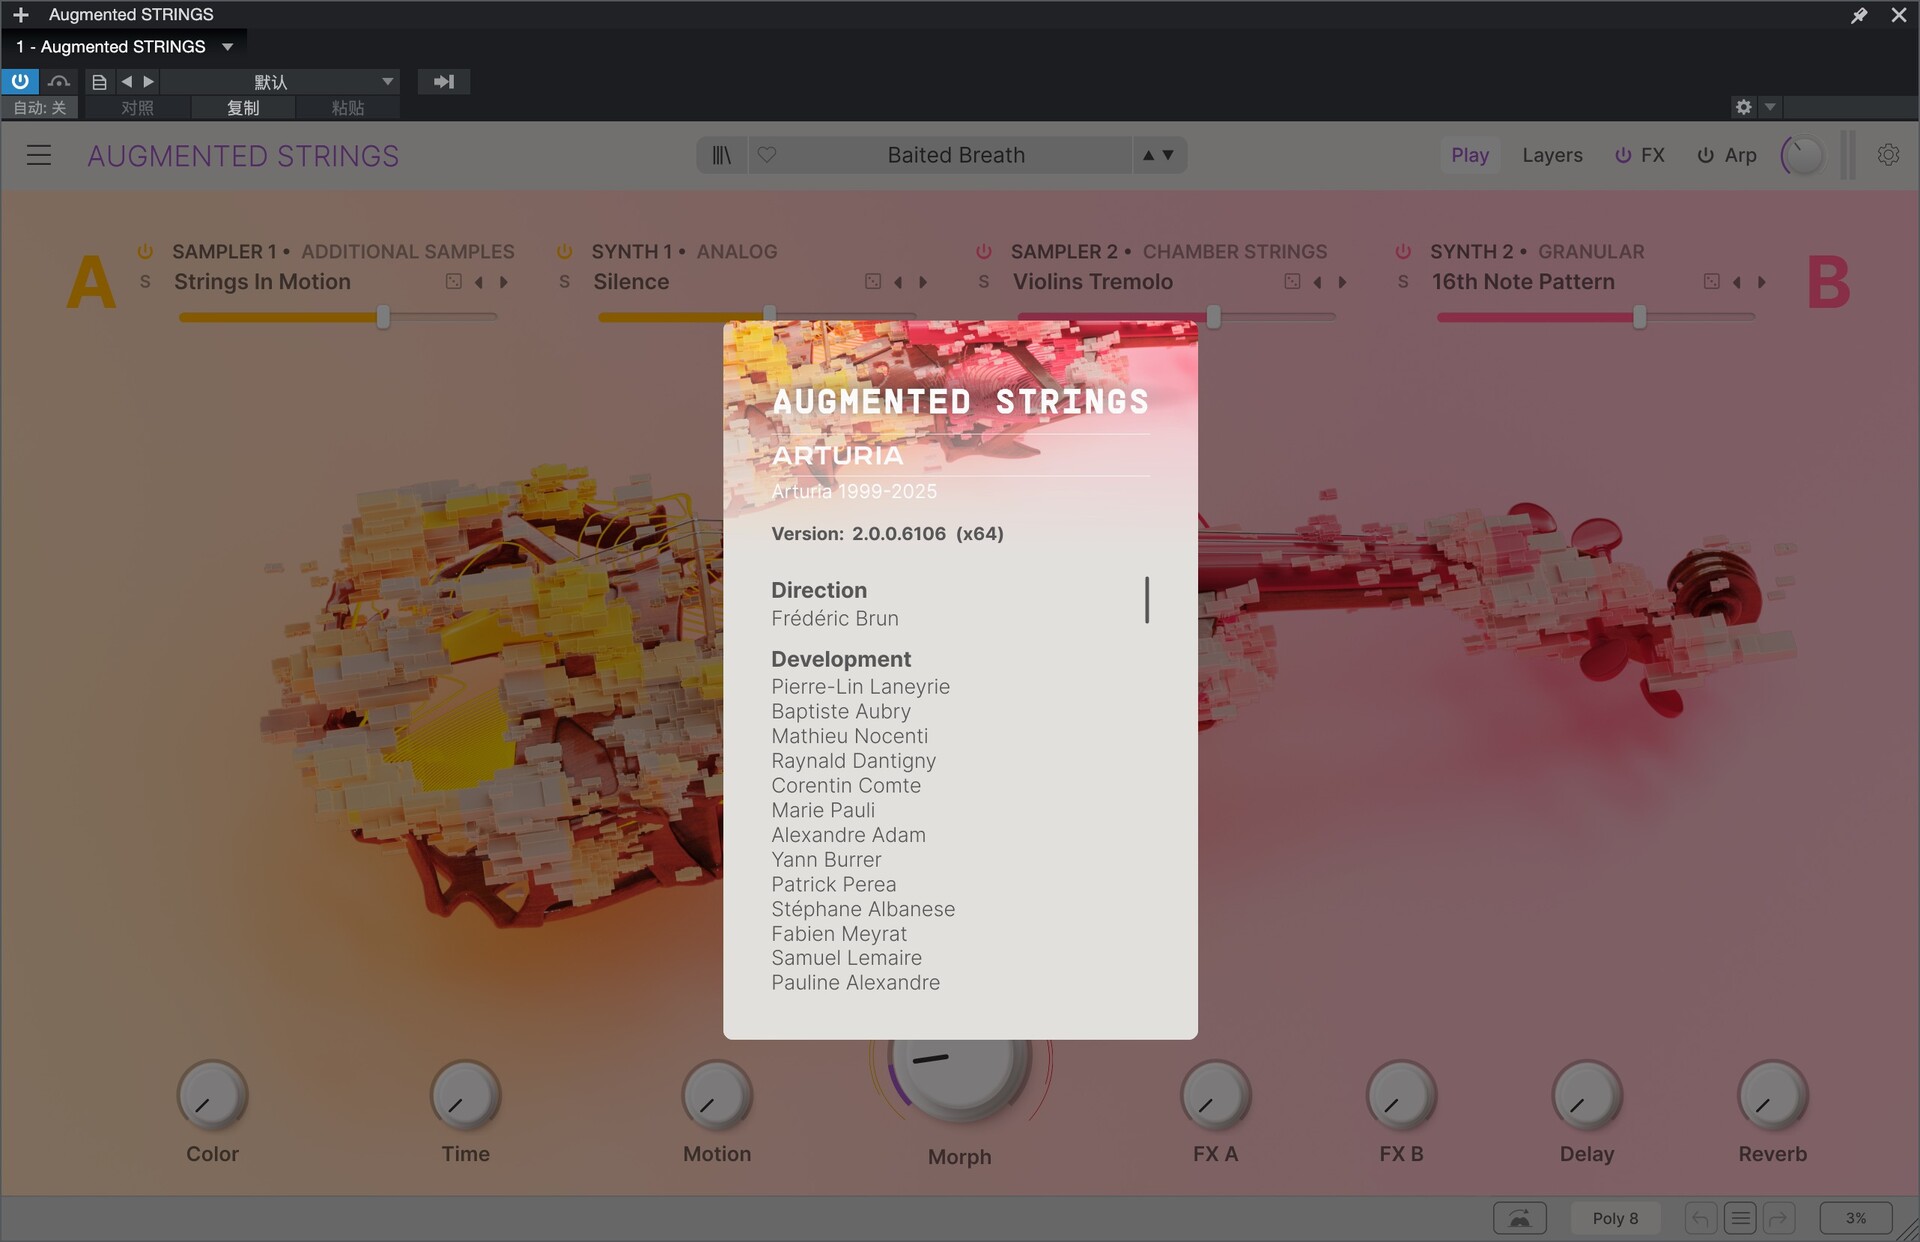Image resolution: width=1920 pixels, height=1242 pixels.
Task: Undo the last action
Action: tap(1701, 1218)
